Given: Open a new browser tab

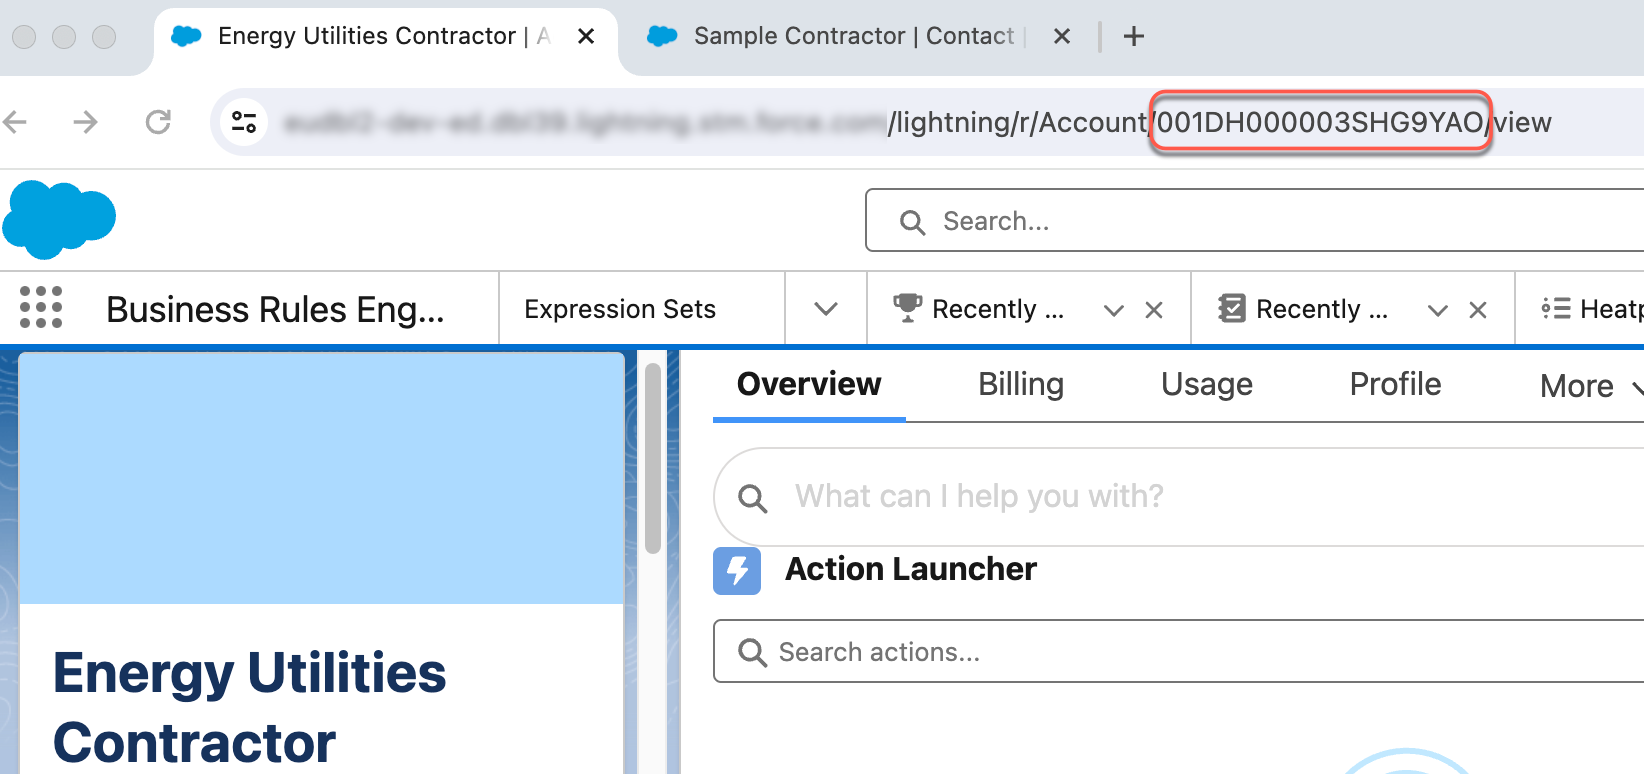Looking at the screenshot, I should 1134,37.
